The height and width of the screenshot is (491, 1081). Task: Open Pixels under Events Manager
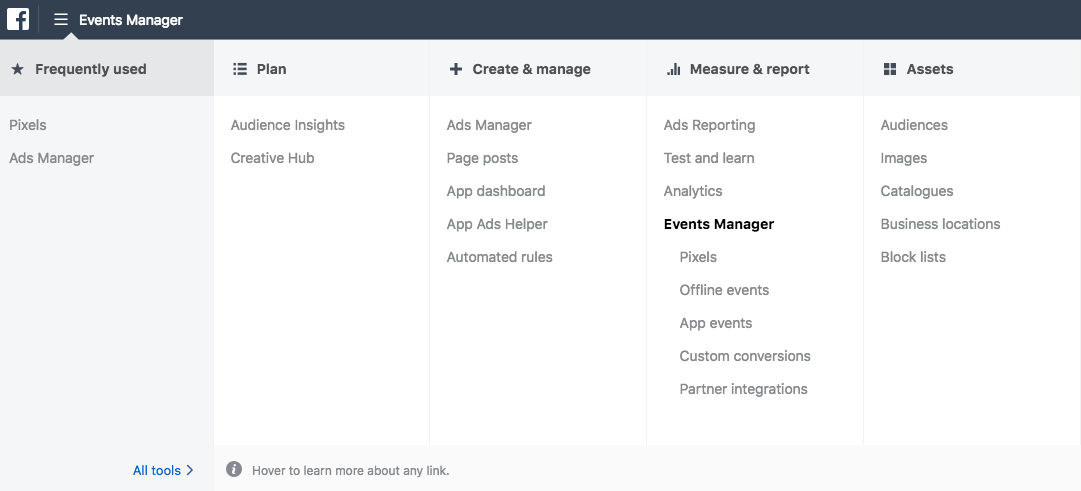(698, 257)
